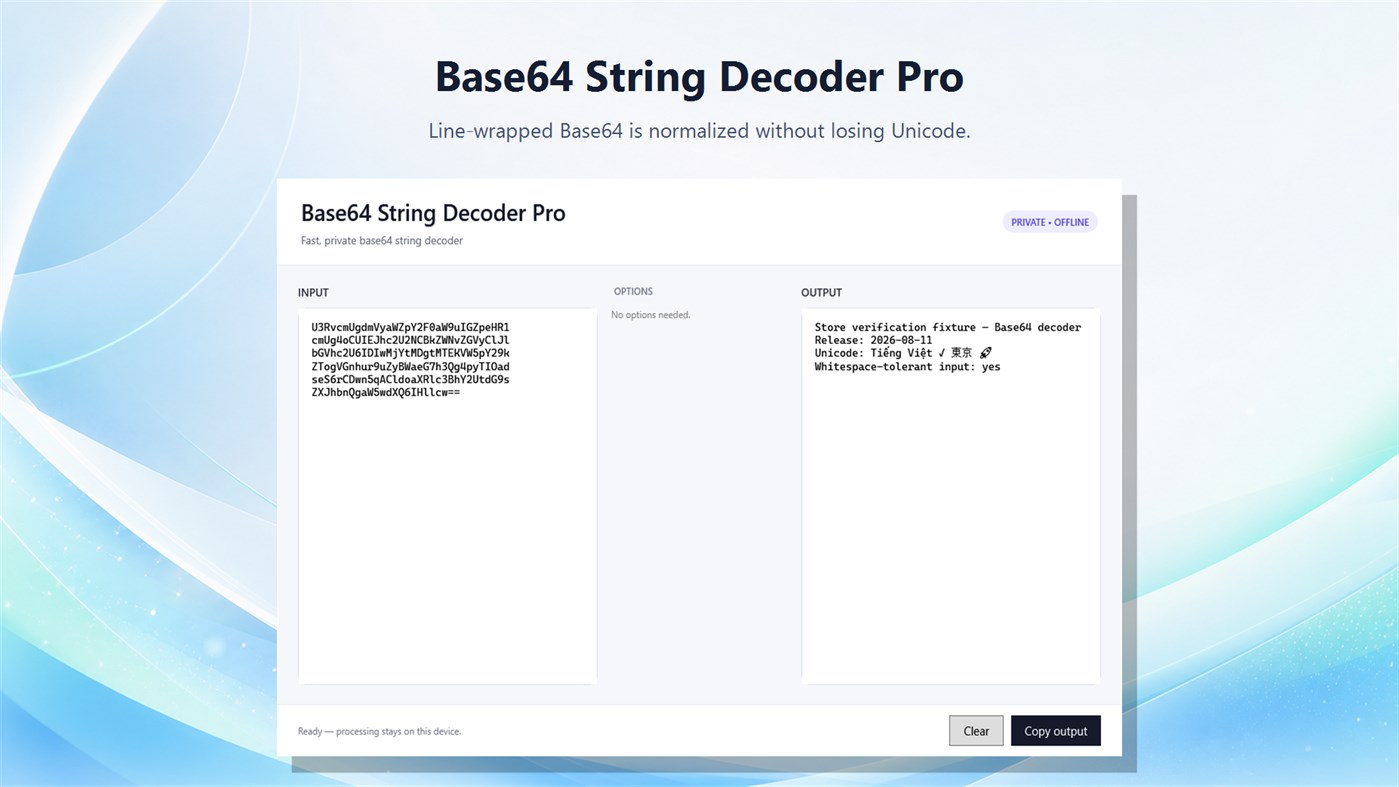Click inside the Base64 input text area
This screenshot has width=1399, height=787.
point(447,496)
